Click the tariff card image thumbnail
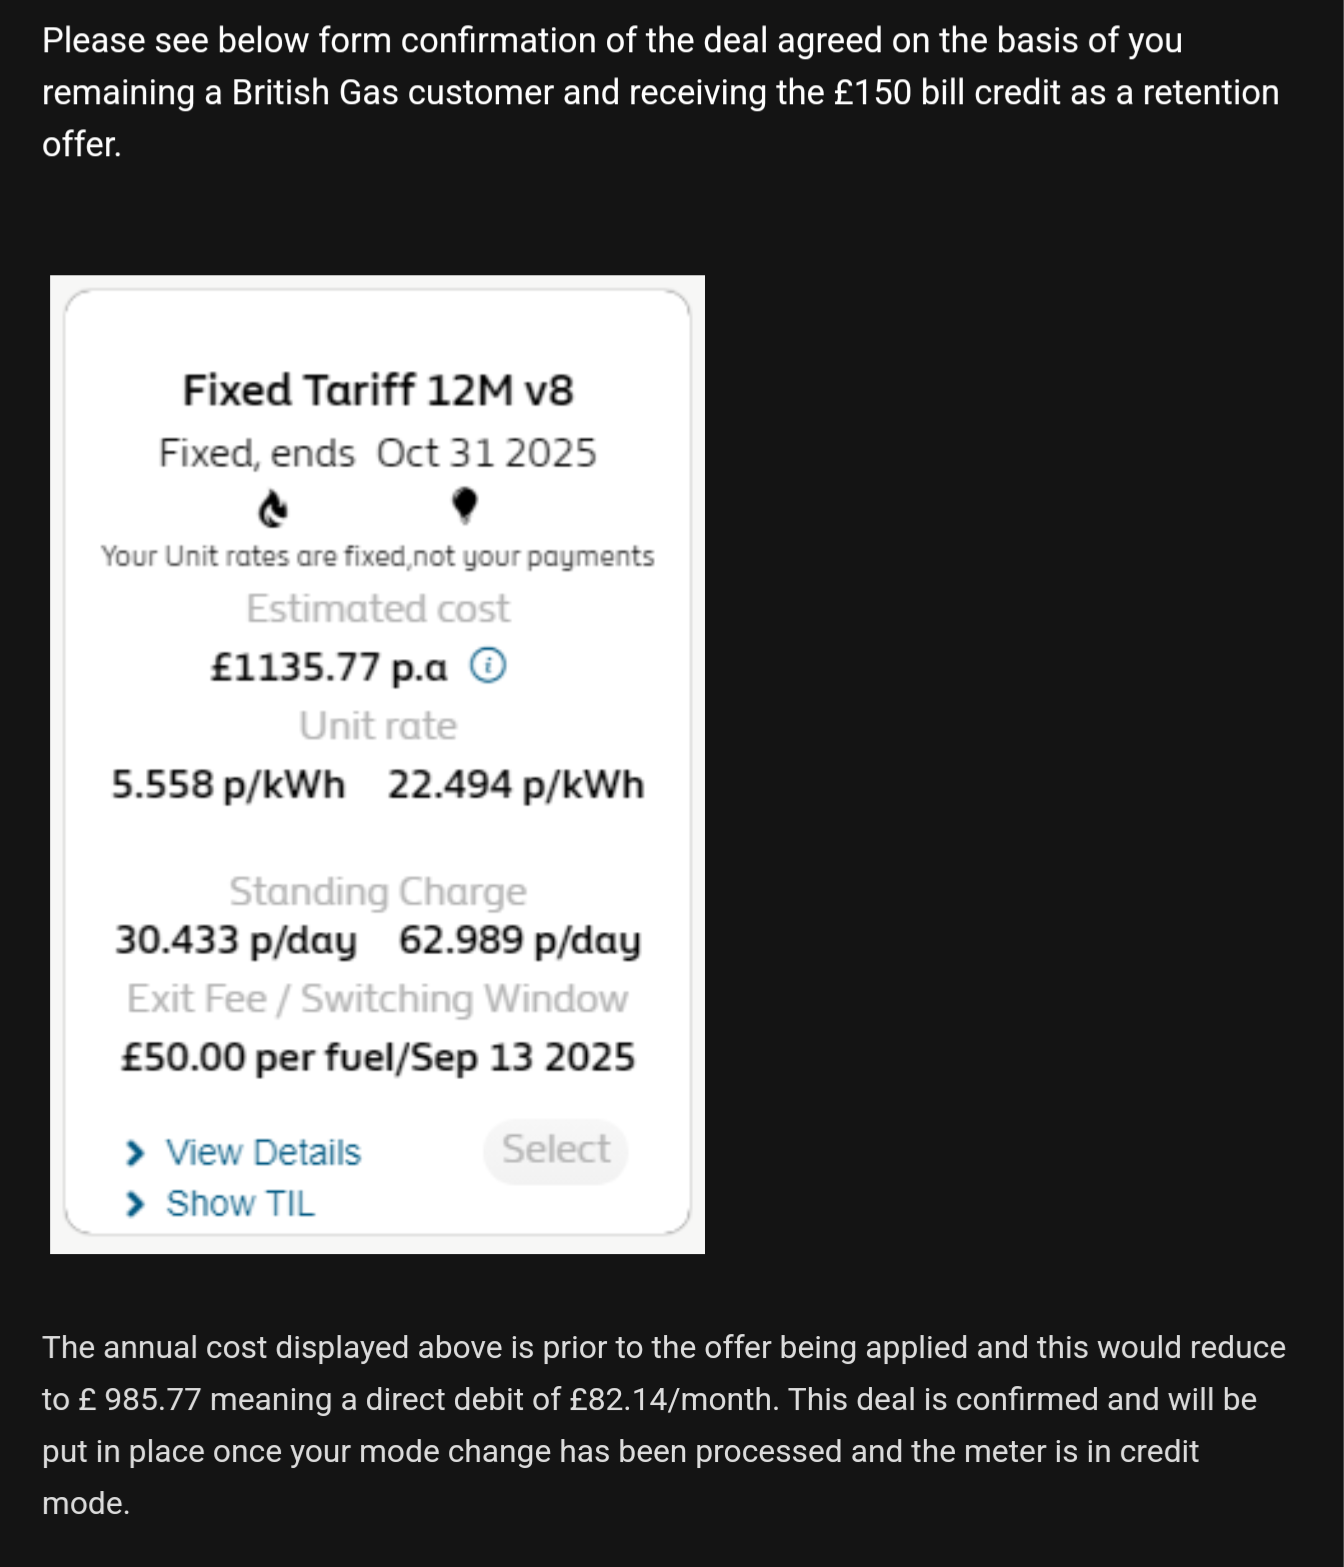The width and height of the screenshot is (1344, 1567). [378, 764]
